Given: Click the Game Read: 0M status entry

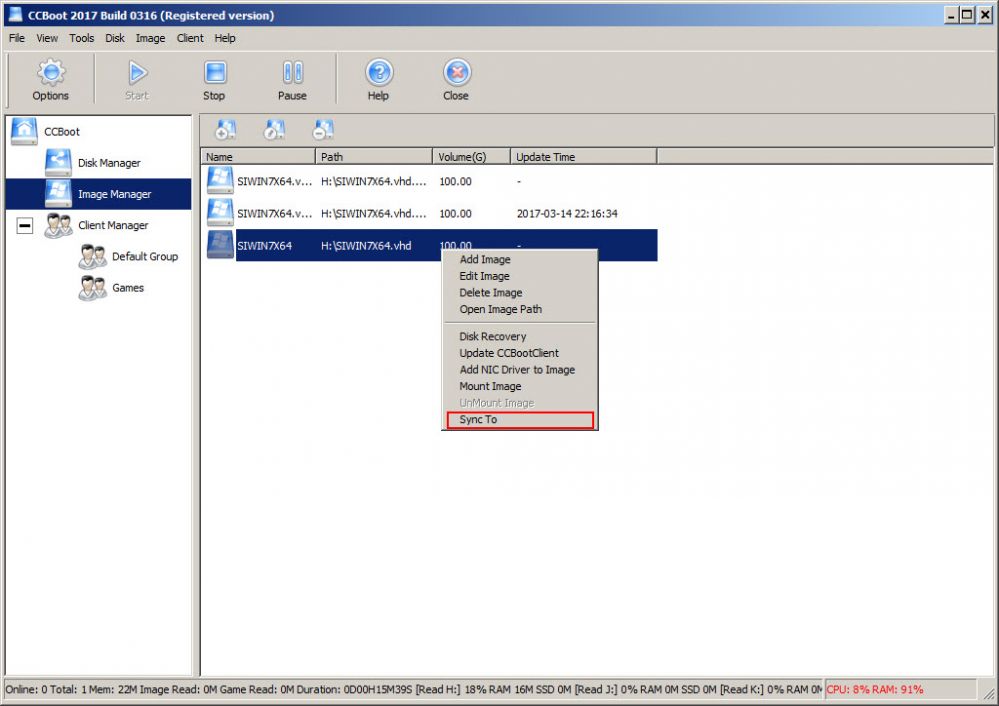Looking at the screenshot, I should (x=257, y=689).
